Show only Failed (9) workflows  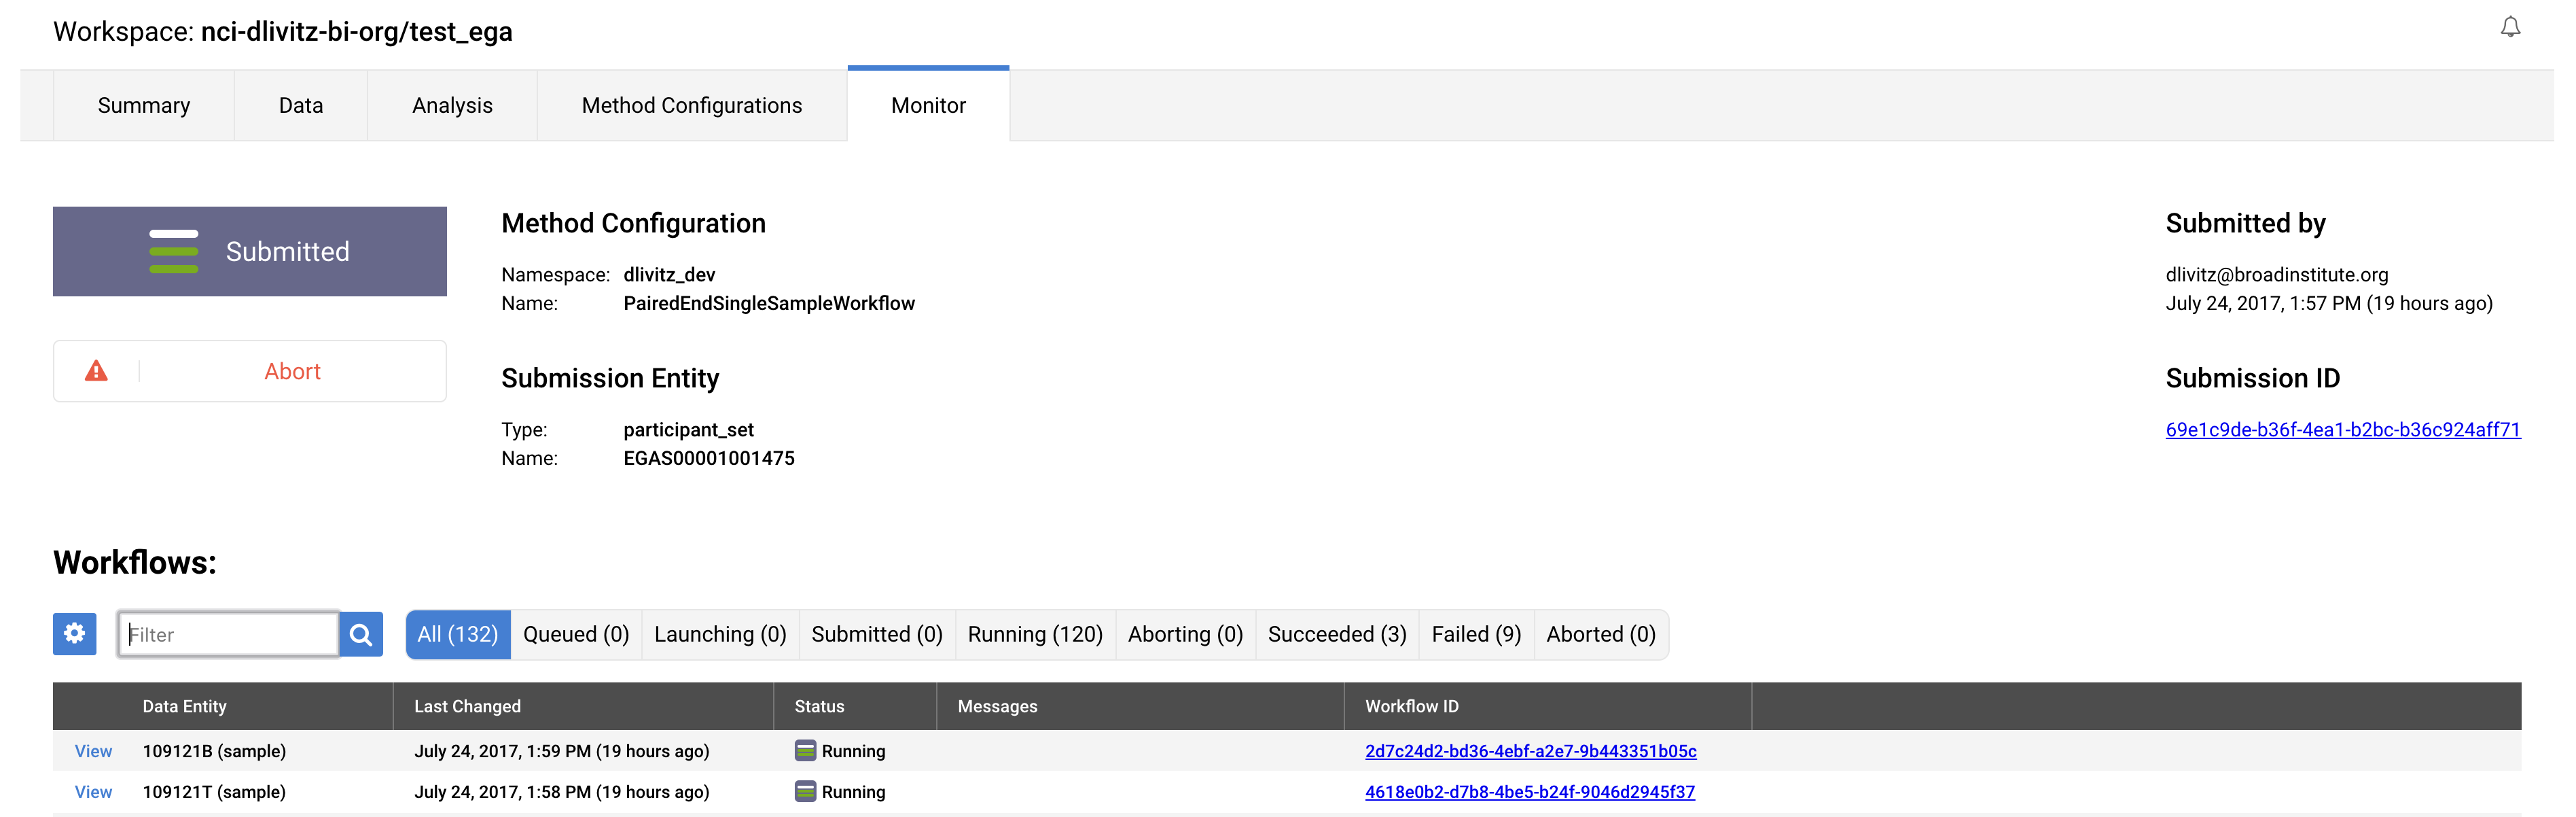[1475, 634]
